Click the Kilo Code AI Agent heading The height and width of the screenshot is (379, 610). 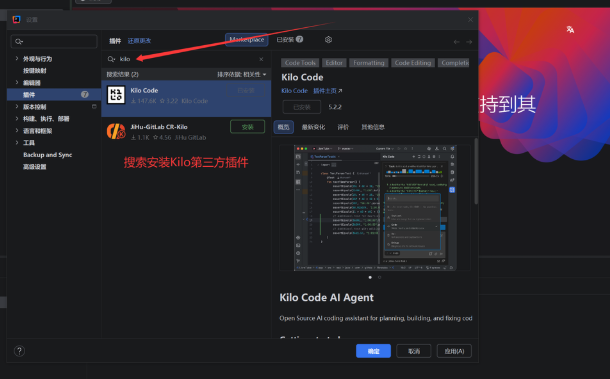pyautogui.click(x=326, y=297)
